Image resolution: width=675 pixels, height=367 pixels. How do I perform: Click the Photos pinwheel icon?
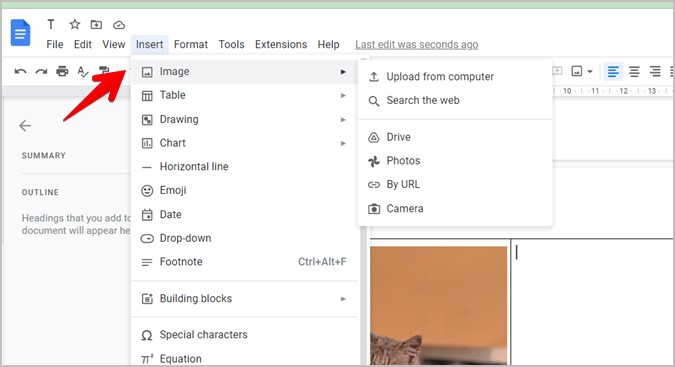point(374,161)
